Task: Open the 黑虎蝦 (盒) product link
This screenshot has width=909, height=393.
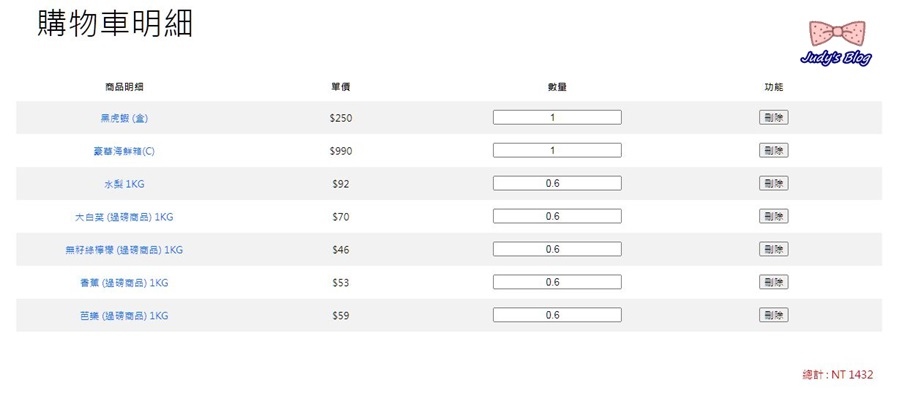Action: click(x=124, y=118)
